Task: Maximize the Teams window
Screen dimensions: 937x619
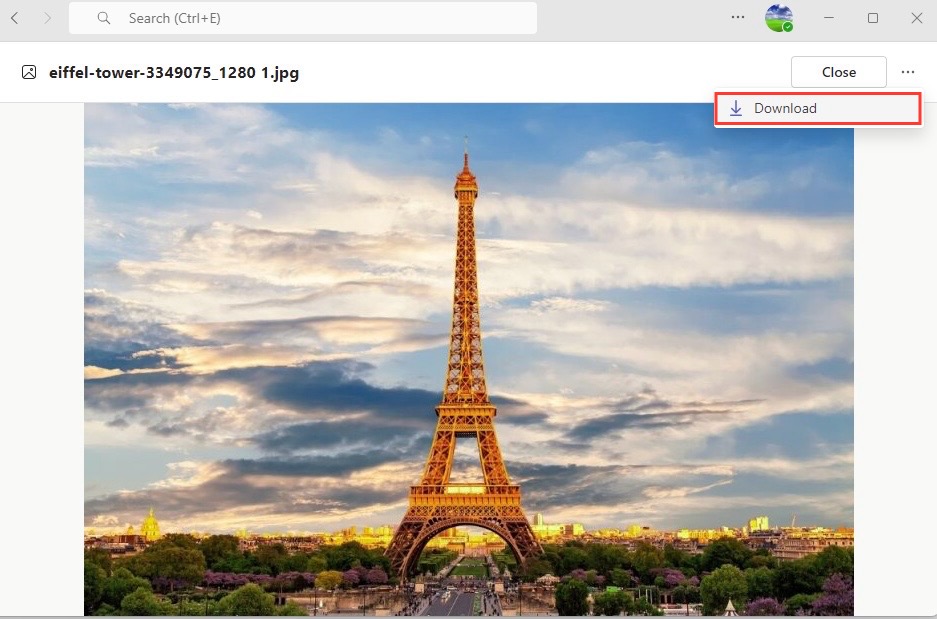Action: pos(873,18)
